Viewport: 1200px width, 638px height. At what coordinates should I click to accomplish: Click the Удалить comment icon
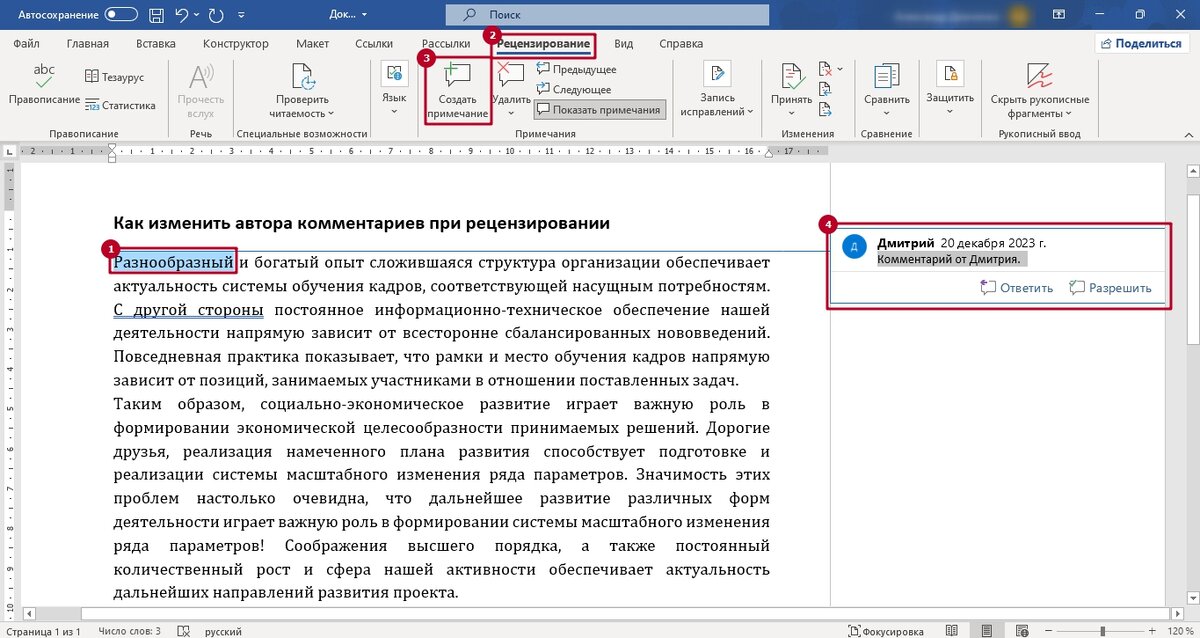pyautogui.click(x=511, y=75)
